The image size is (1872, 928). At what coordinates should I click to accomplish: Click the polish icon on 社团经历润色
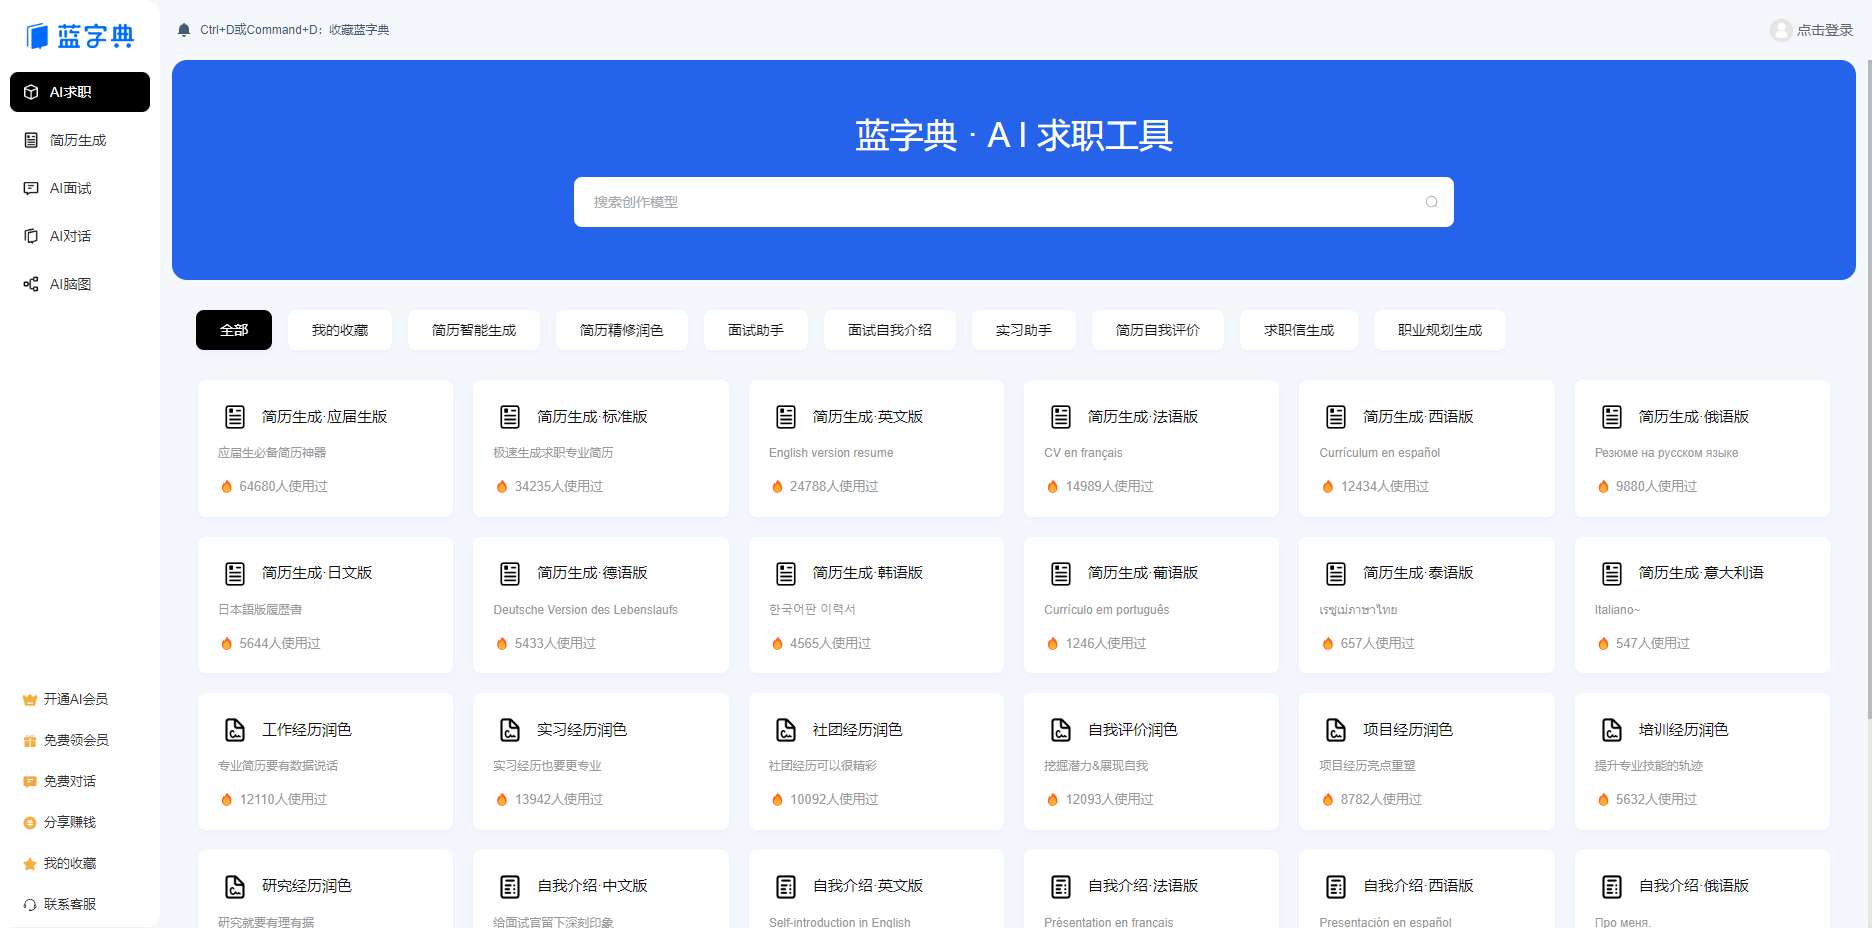[x=786, y=730]
